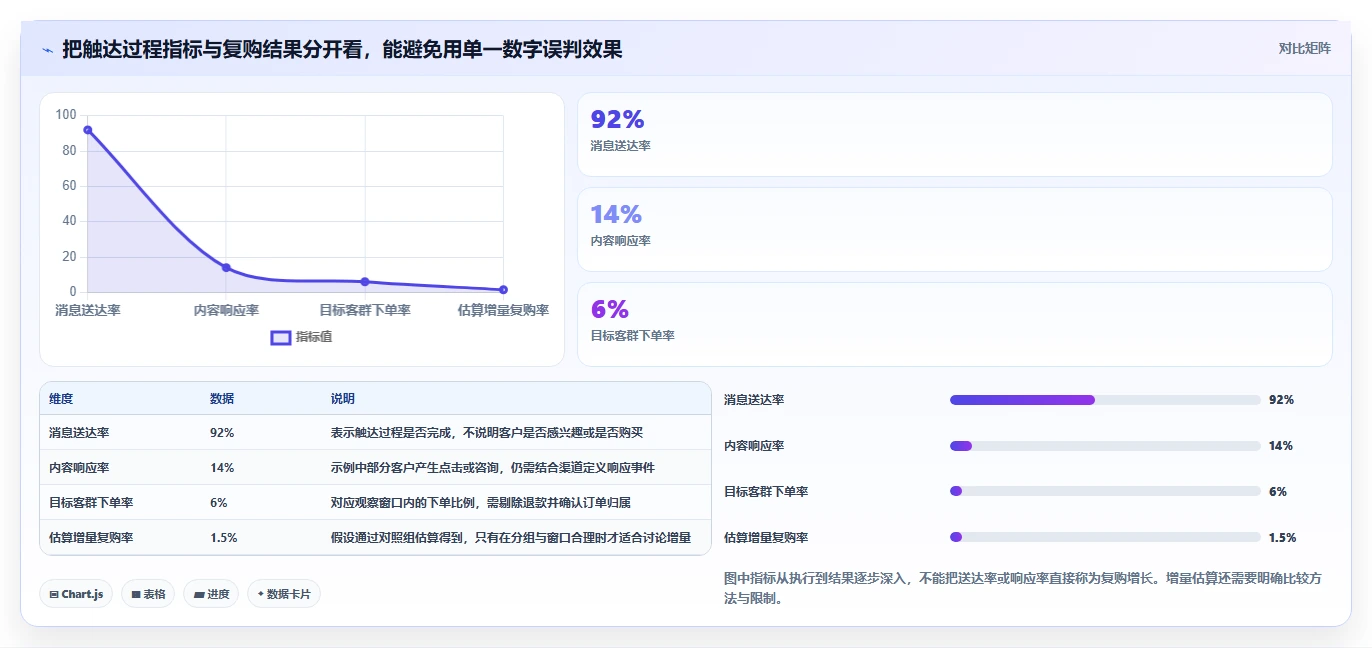Image resolution: width=1372 pixels, height=648 pixels.
Task: Click the 内容响应率 table row cell
Action: (x=79, y=468)
